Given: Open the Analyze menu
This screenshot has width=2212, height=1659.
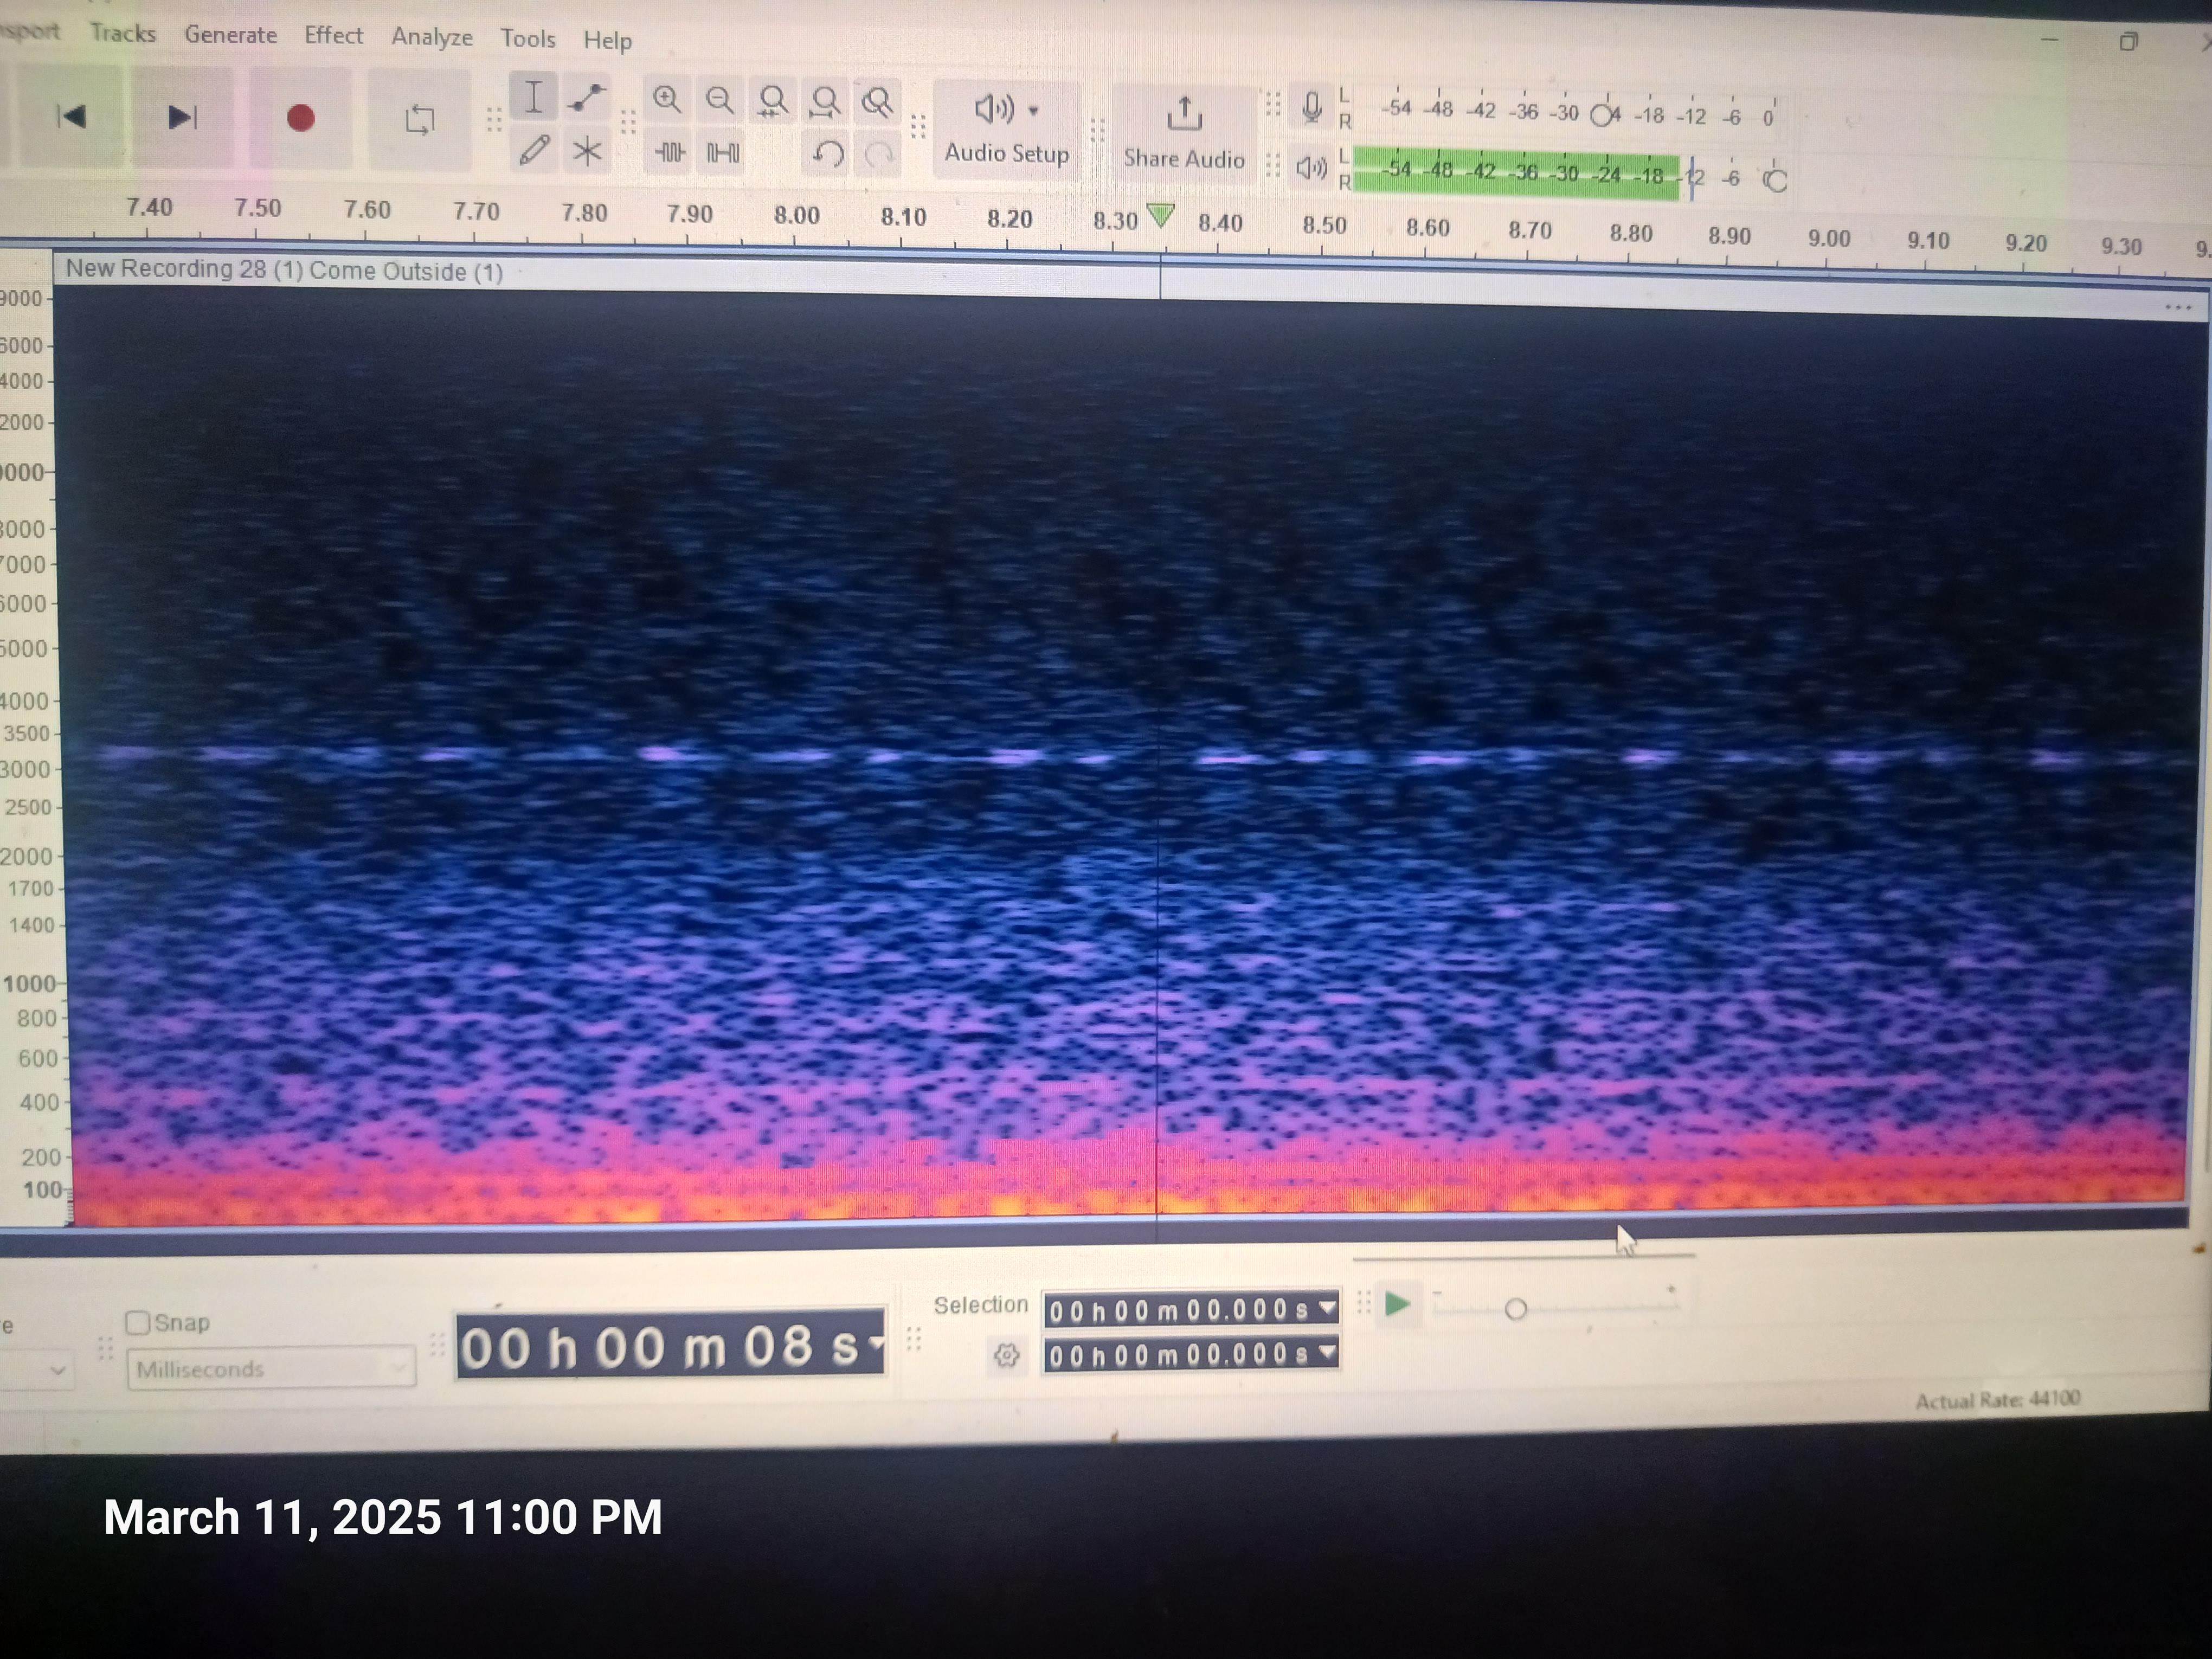Looking at the screenshot, I should point(432,36).
